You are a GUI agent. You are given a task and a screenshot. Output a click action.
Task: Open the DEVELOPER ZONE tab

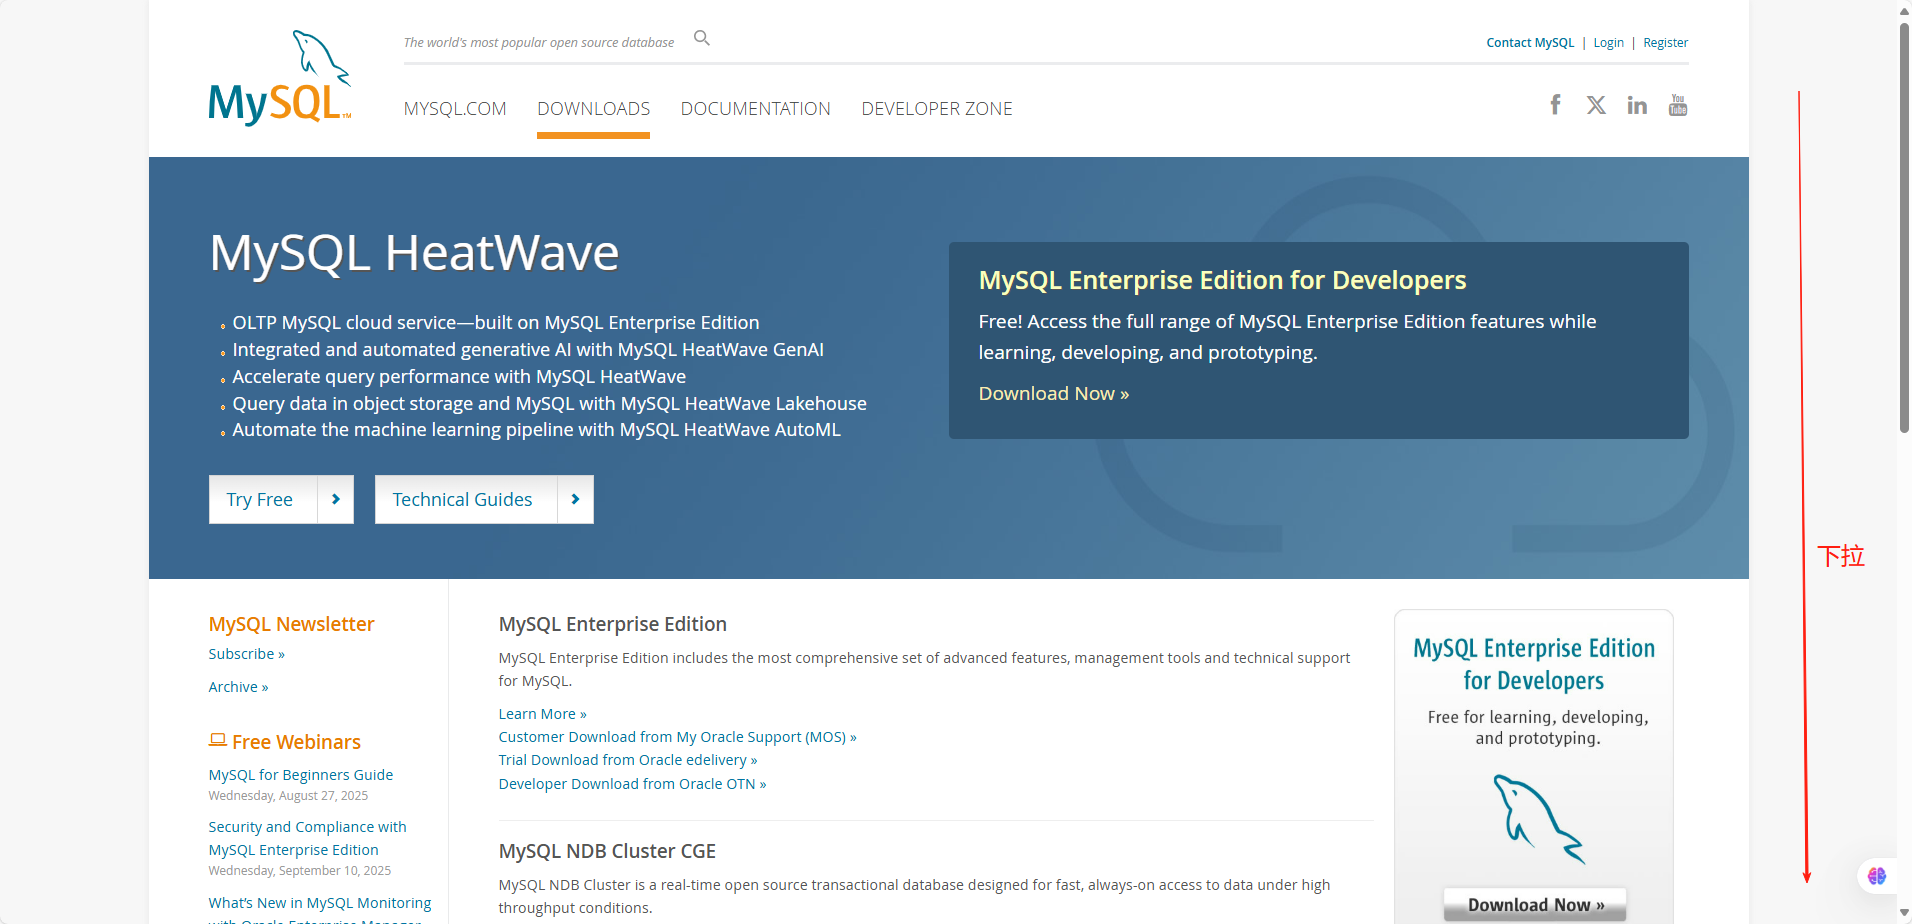[937, 108]
